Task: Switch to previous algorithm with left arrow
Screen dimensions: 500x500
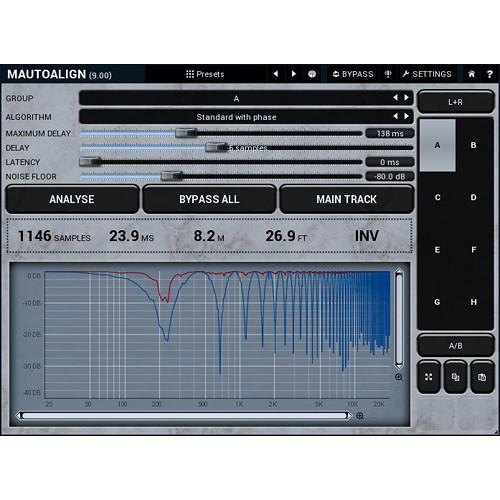Action: 395,116
